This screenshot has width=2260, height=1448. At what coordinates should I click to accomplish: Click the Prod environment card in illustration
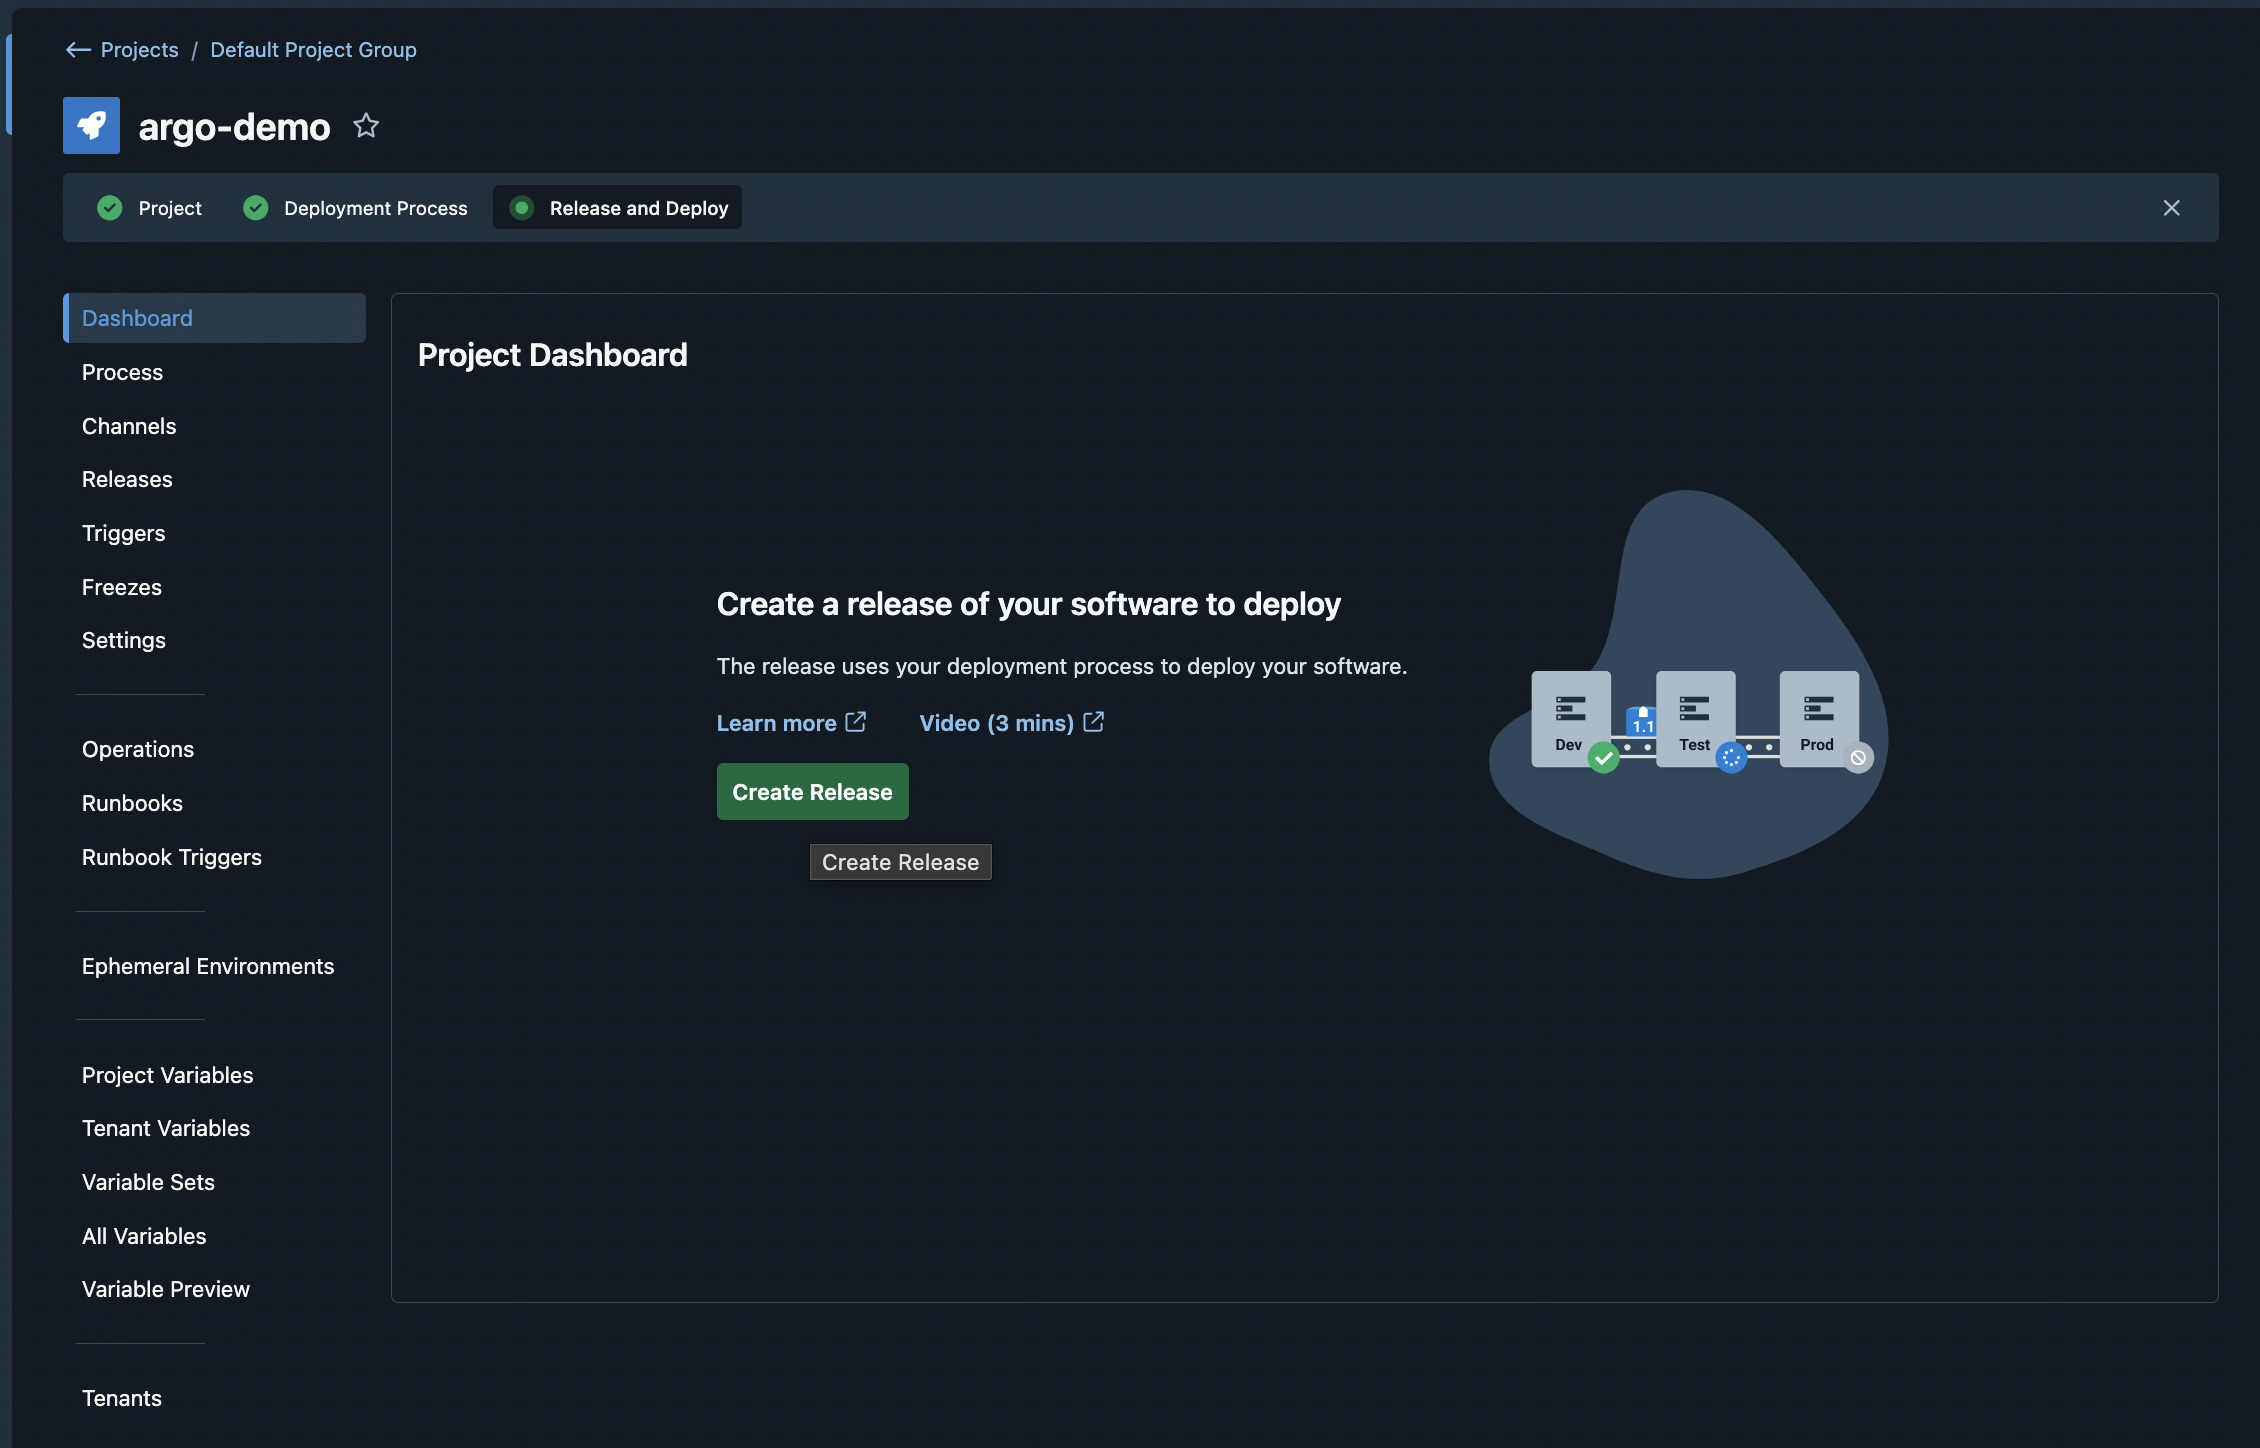[x=1819, y=719]
